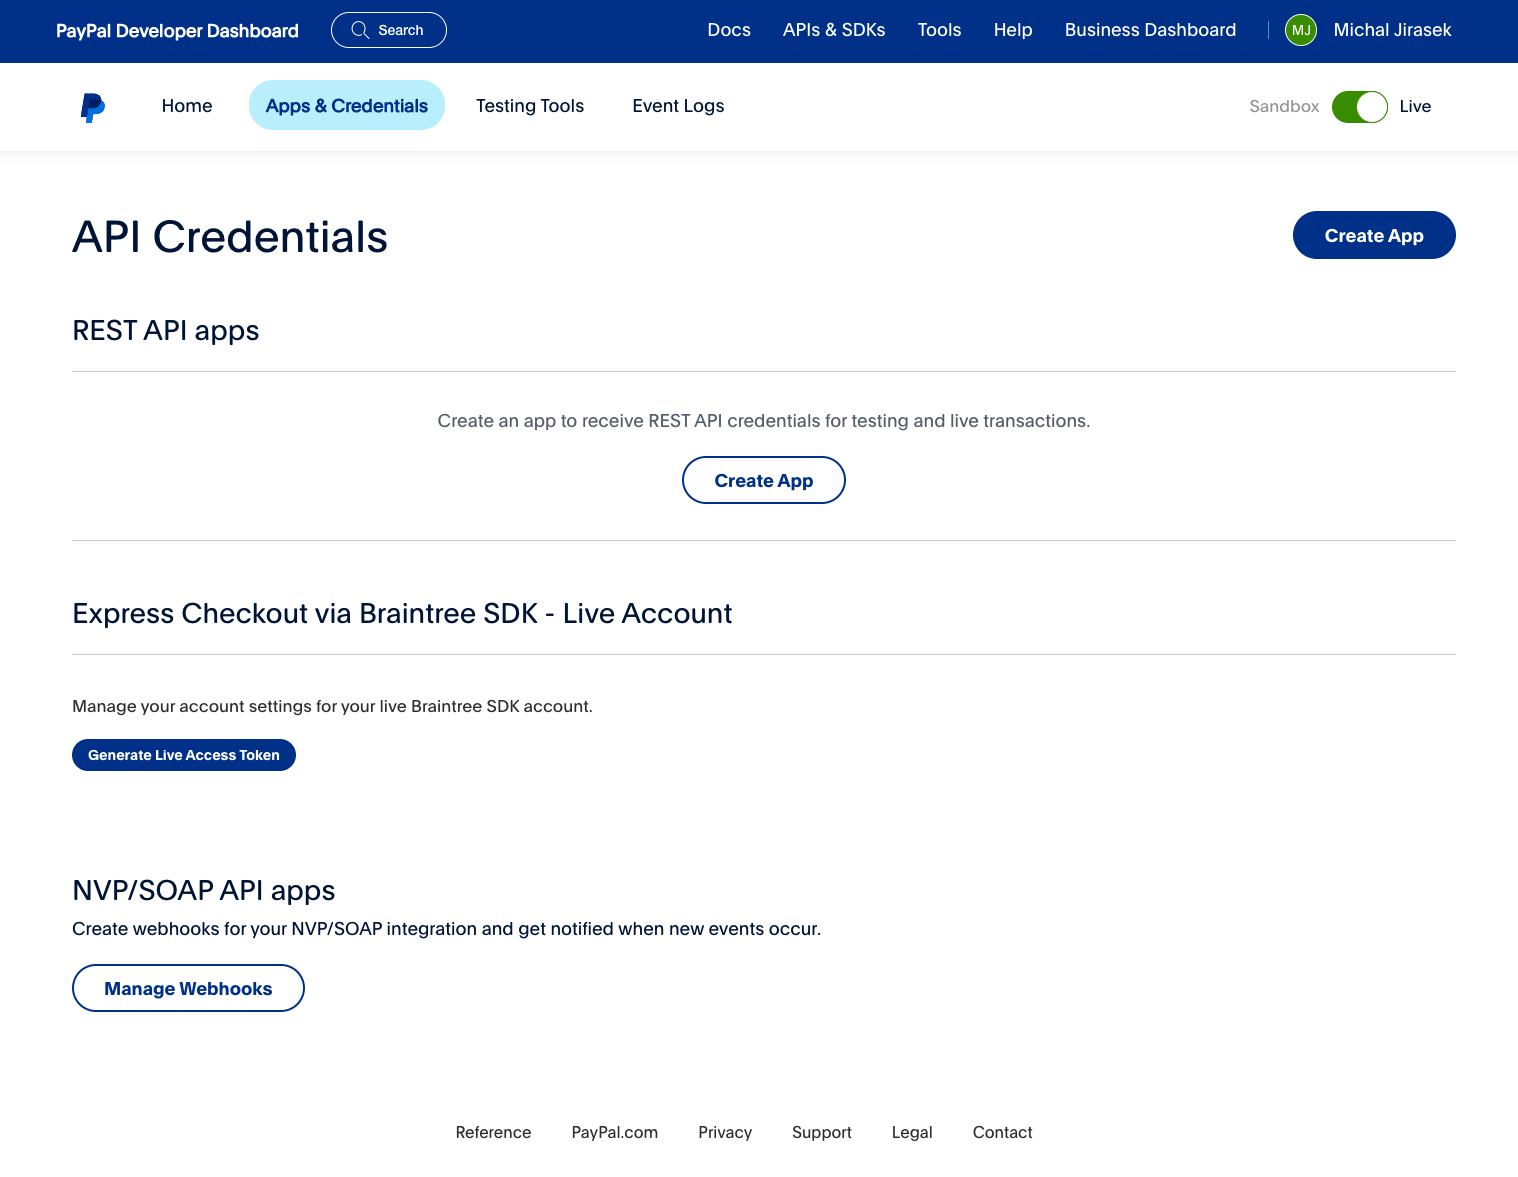Open the Support footer link

click(x=821, y=1132)
